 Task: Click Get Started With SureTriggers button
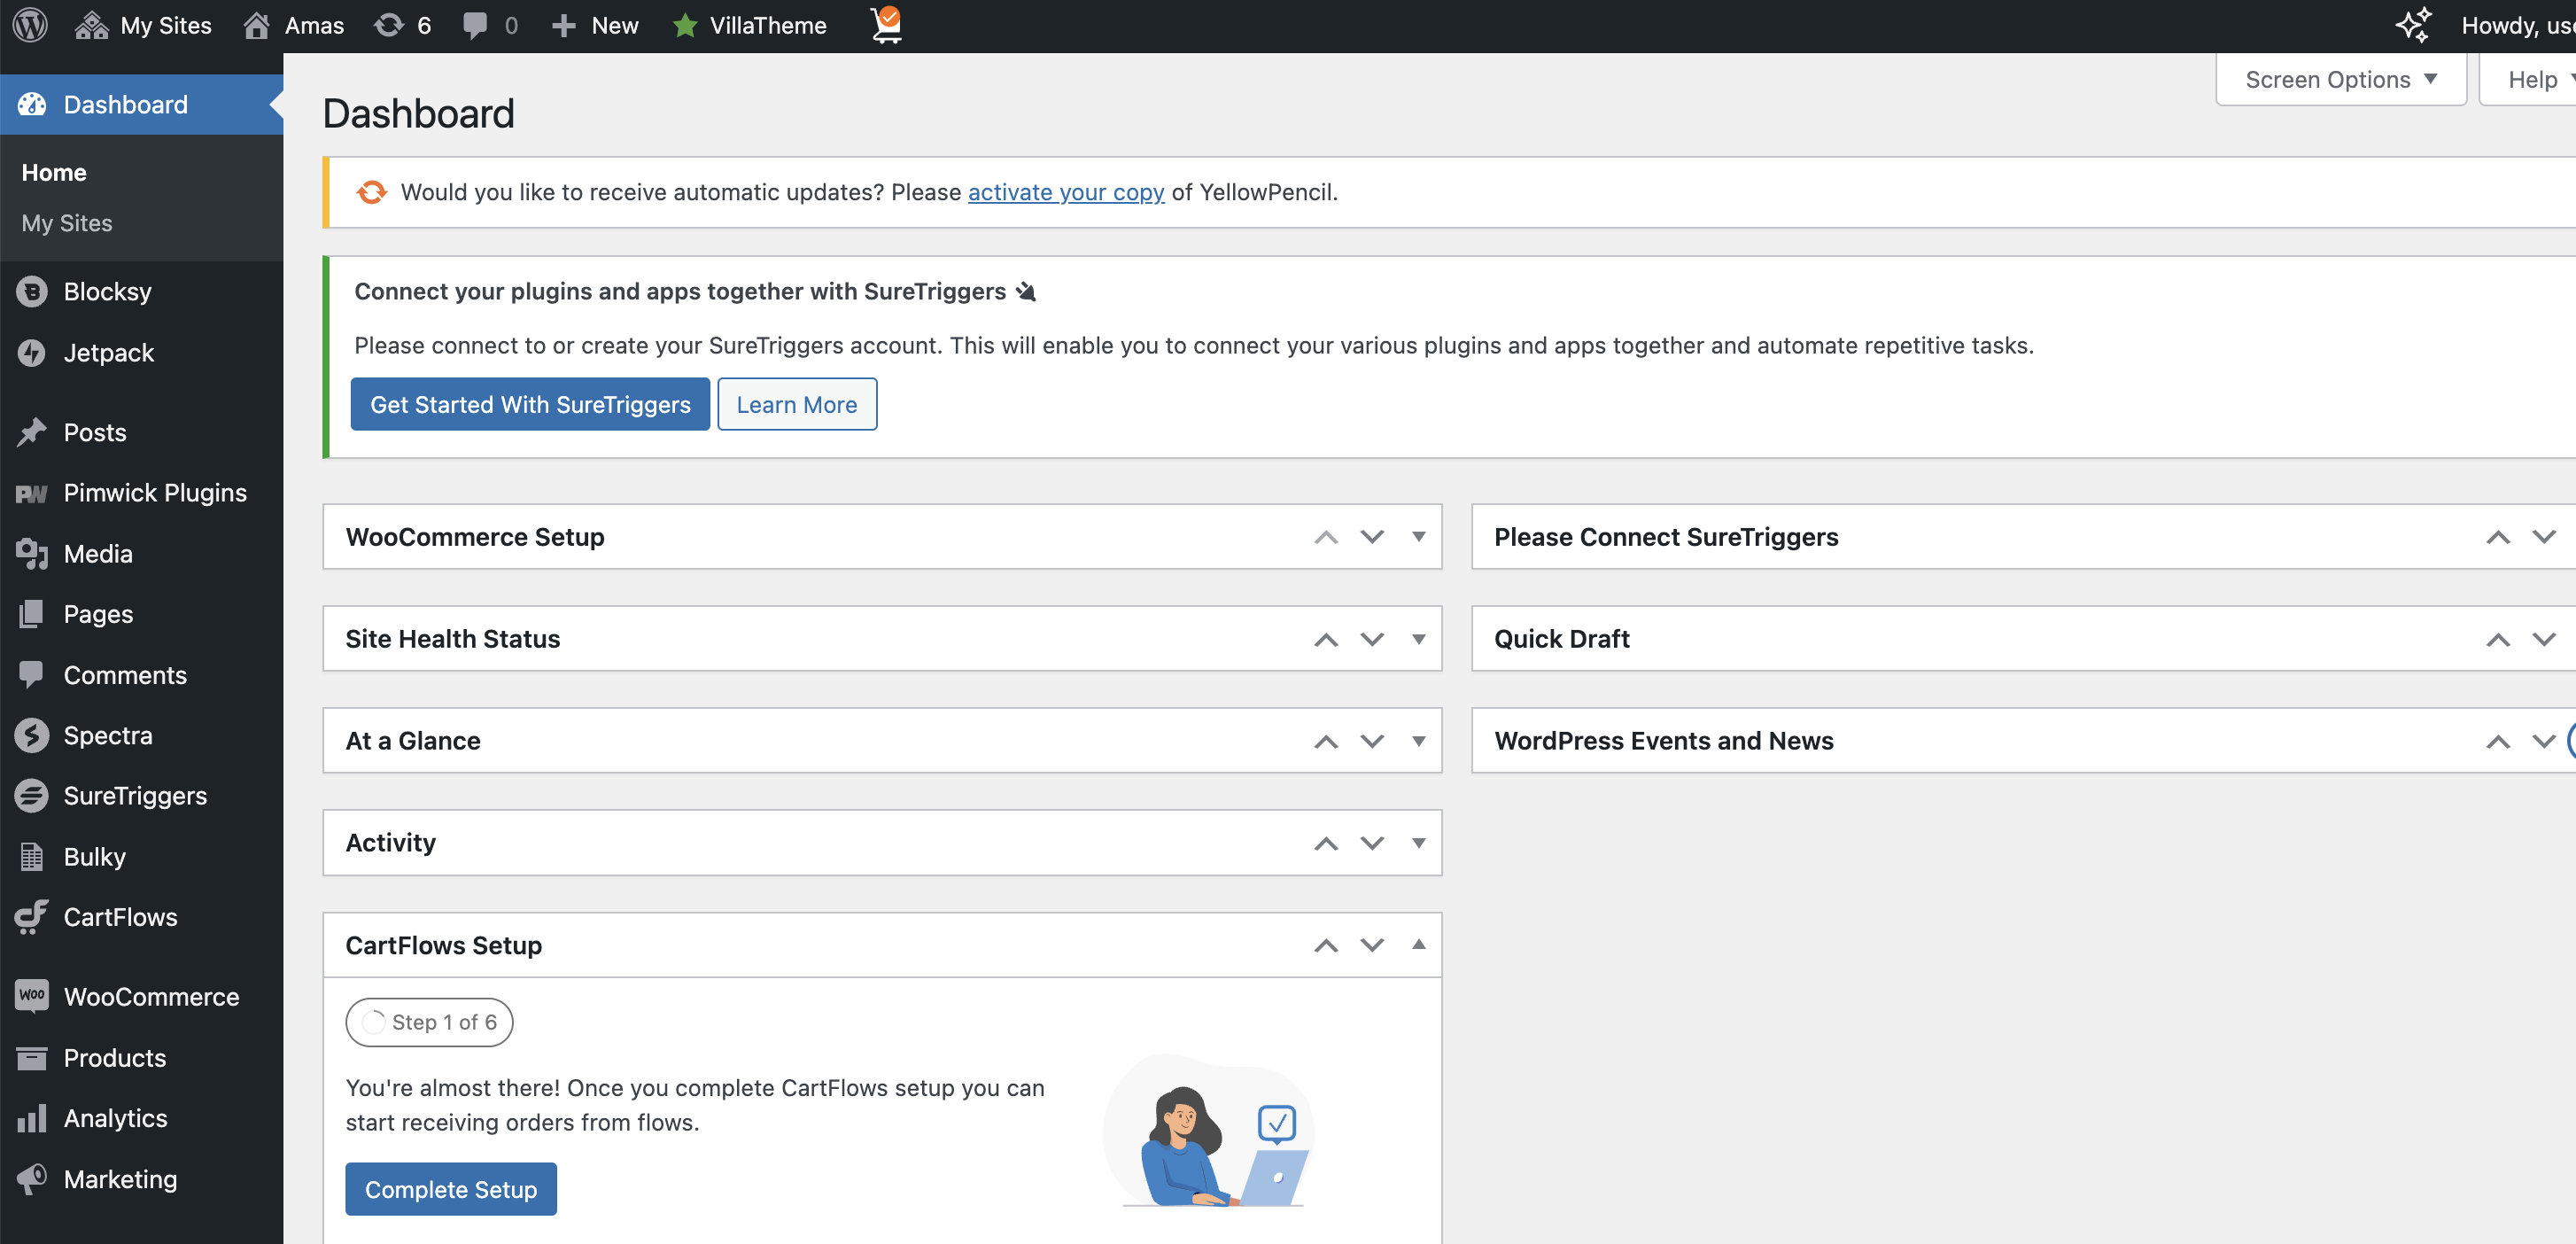[530, 404]
